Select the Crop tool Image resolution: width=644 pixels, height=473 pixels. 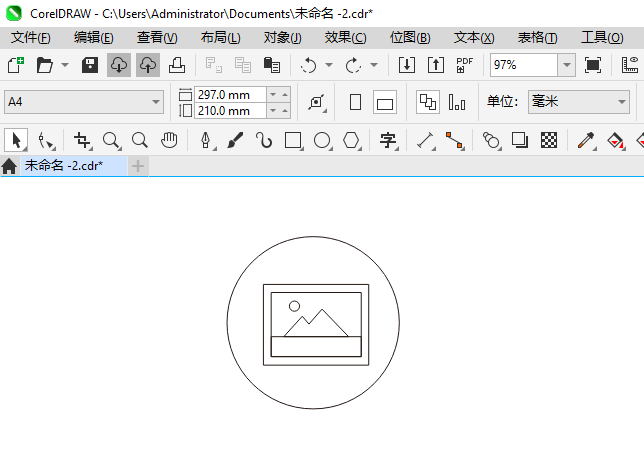[83, 140]
